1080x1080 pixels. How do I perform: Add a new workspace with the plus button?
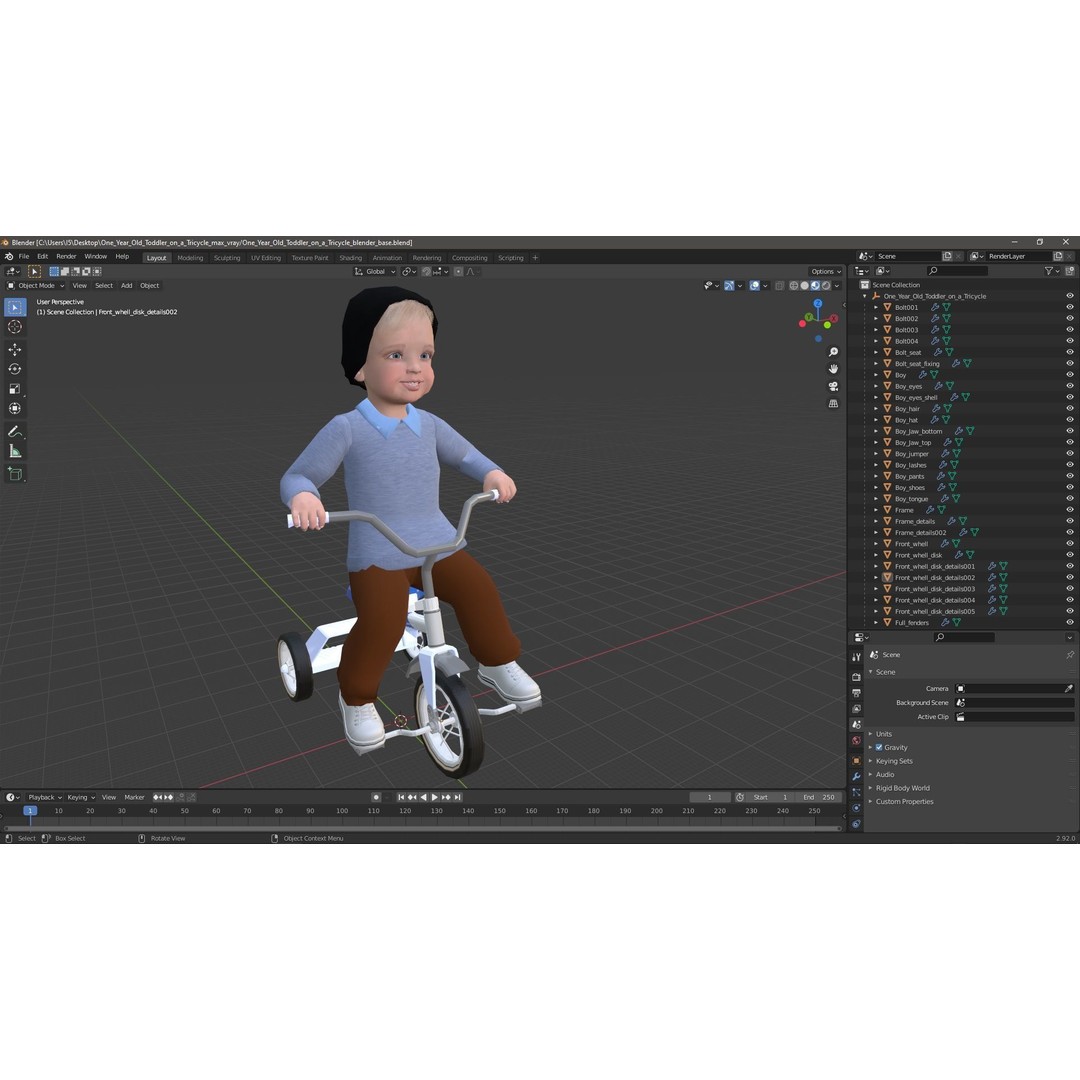click(535, 258)
